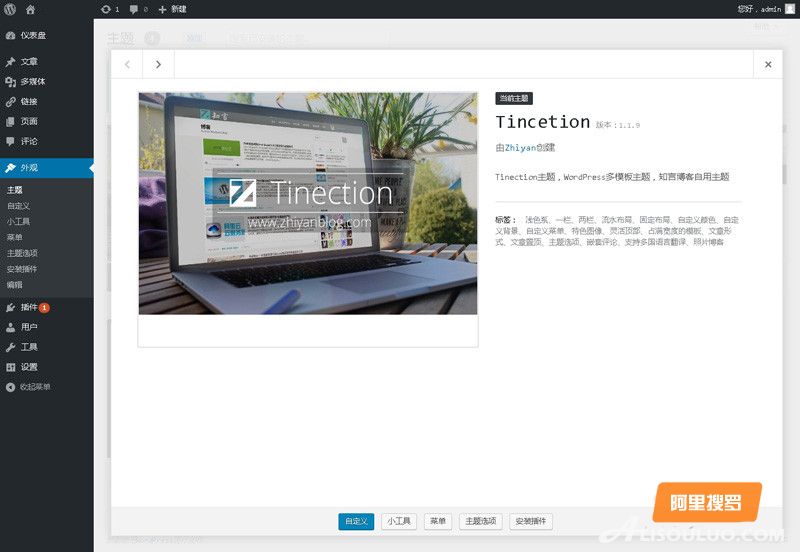
Task: Open admin user profile avatar
Action: [x=790, y=9]
